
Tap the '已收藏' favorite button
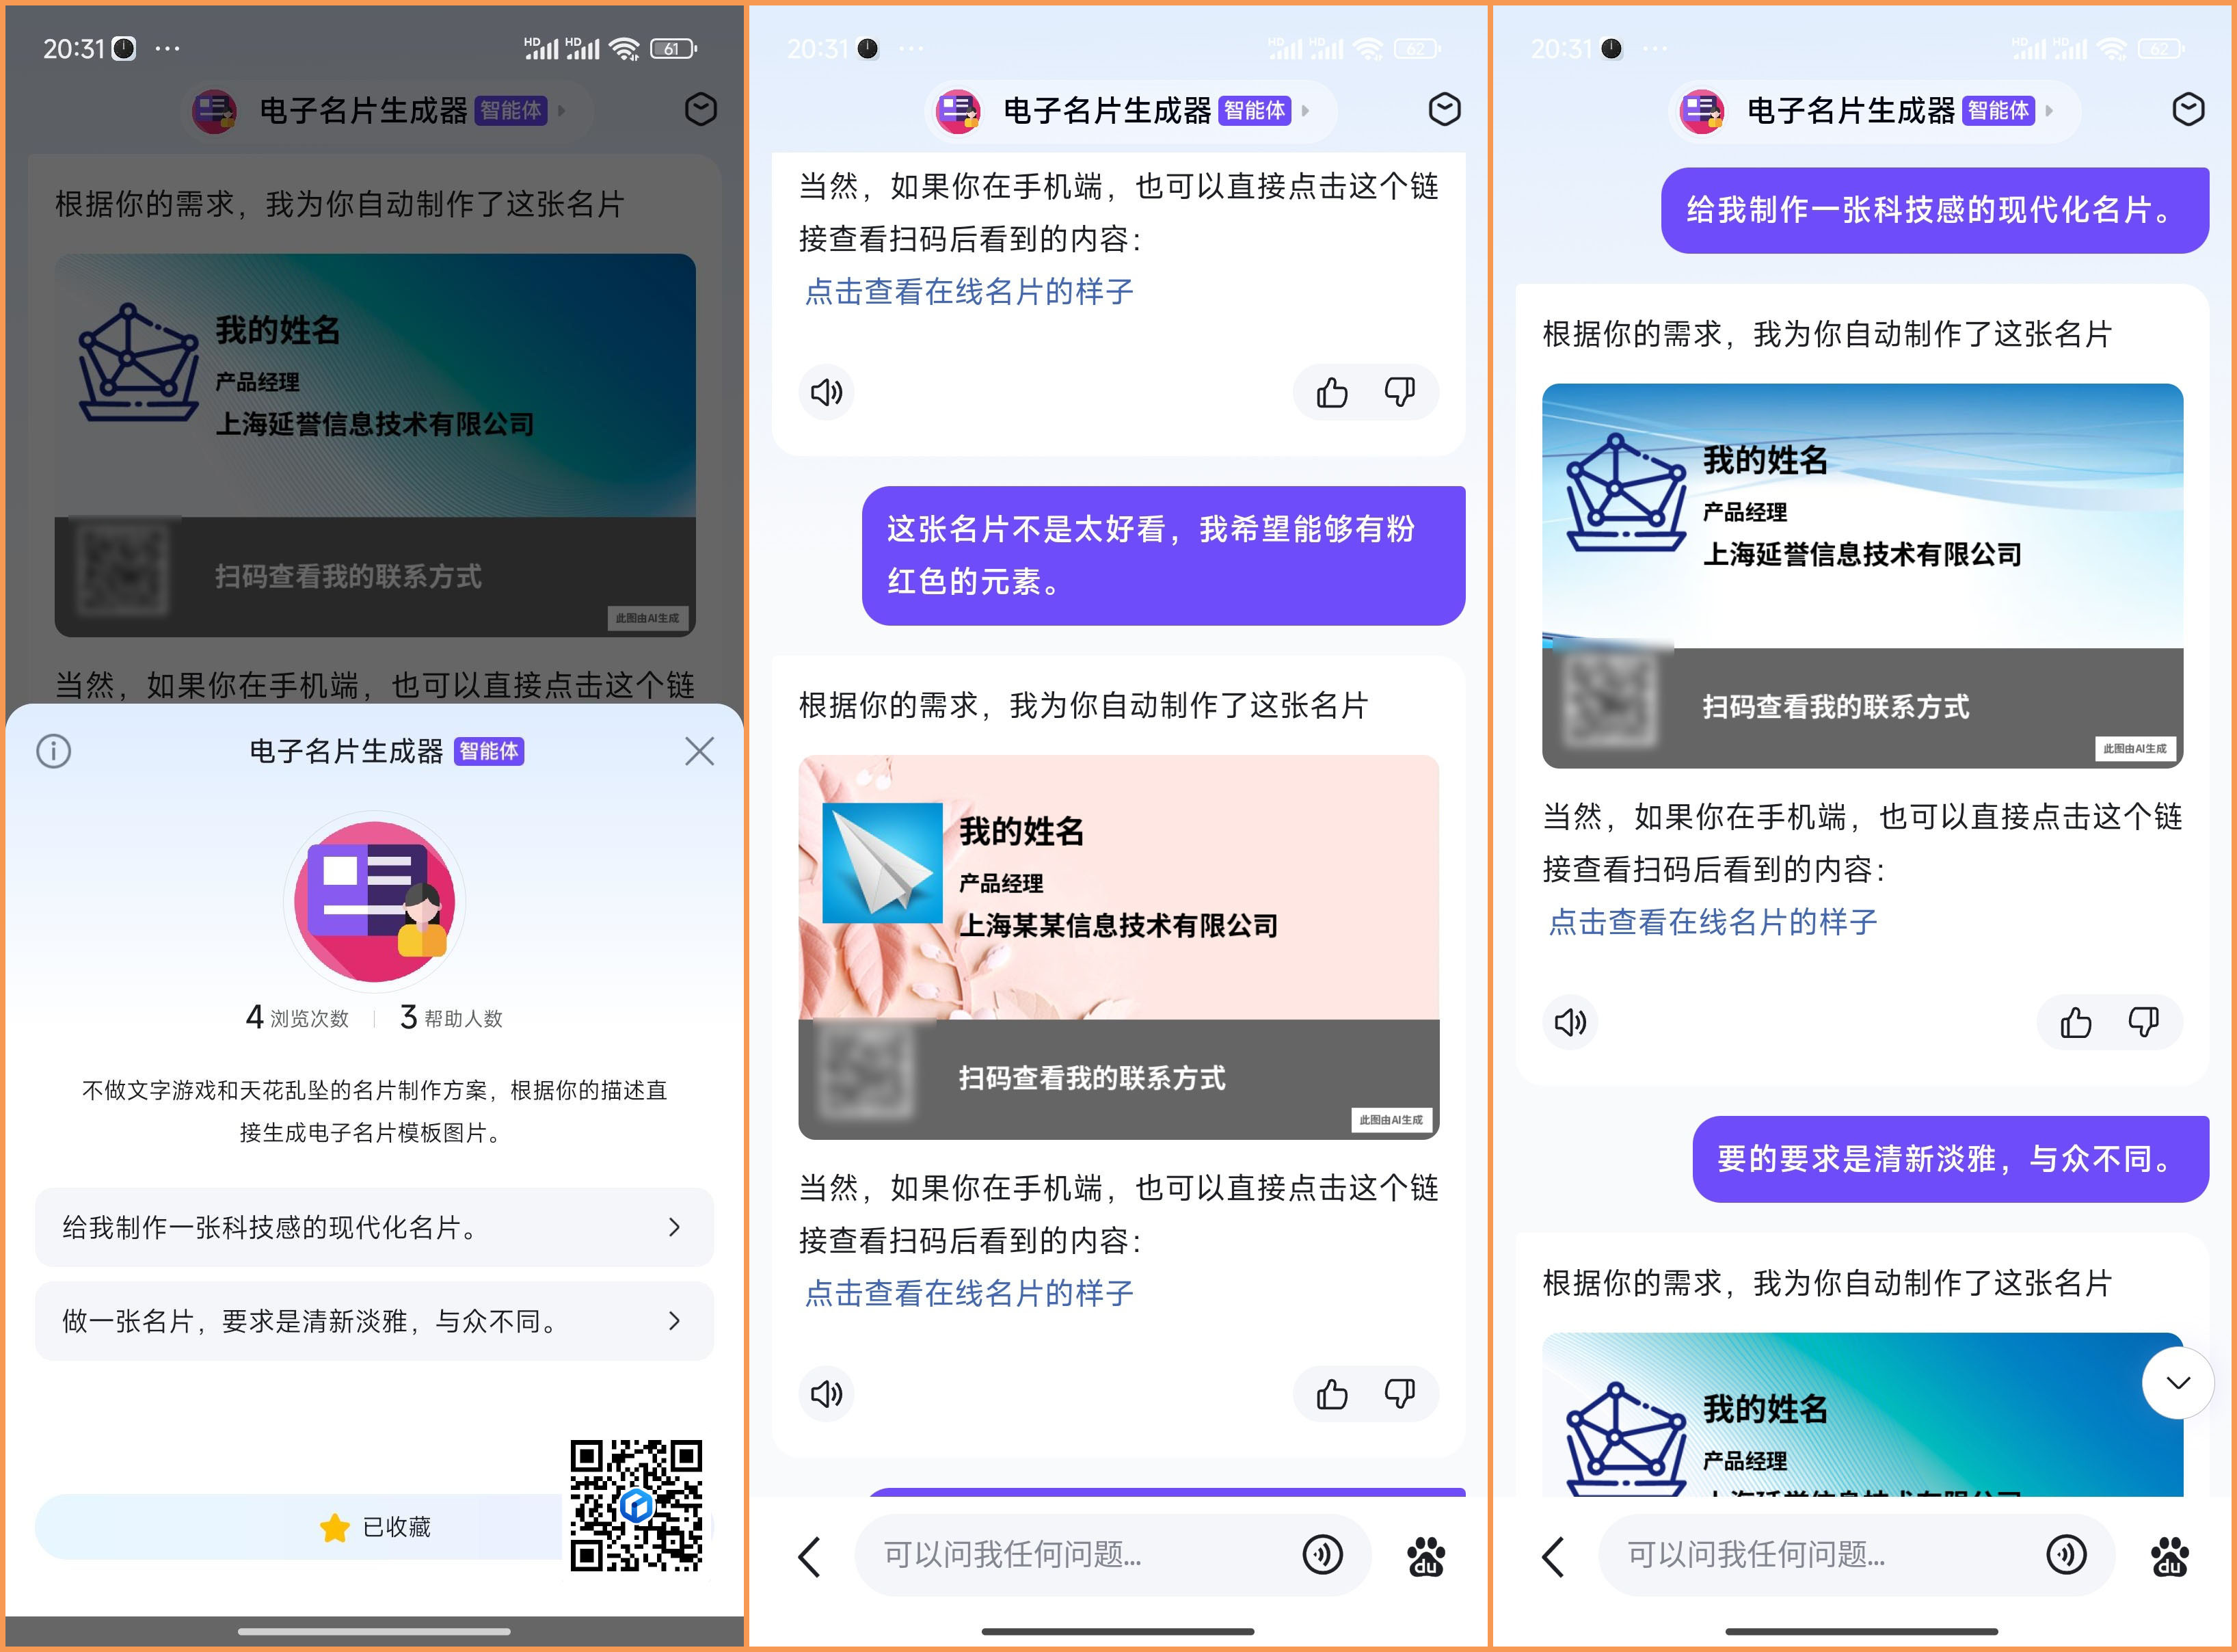point(374,1527)
